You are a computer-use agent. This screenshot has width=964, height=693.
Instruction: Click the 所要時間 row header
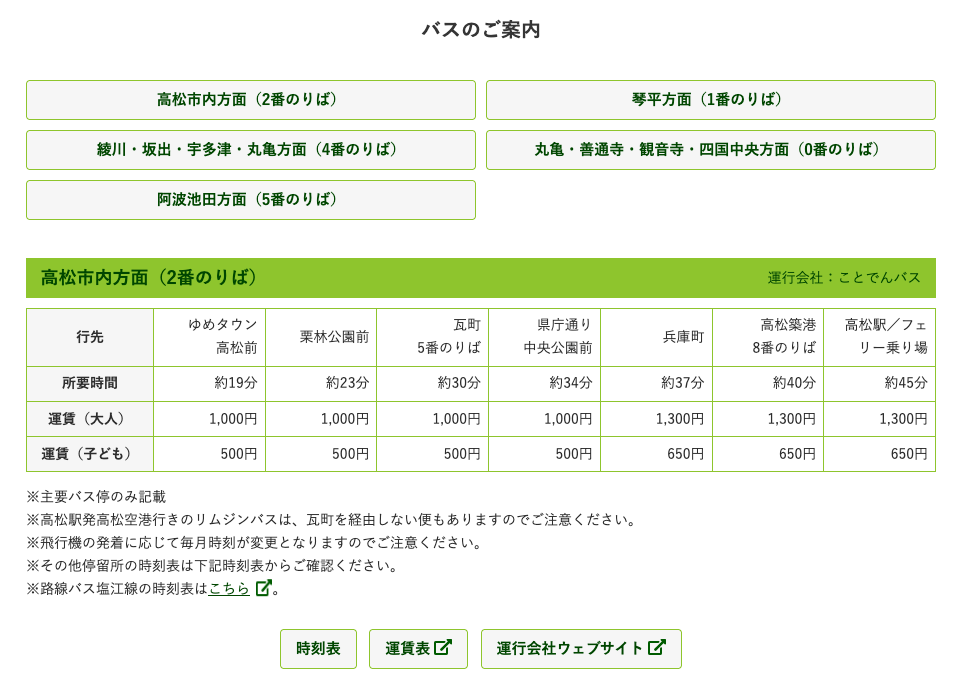point(90,384)
